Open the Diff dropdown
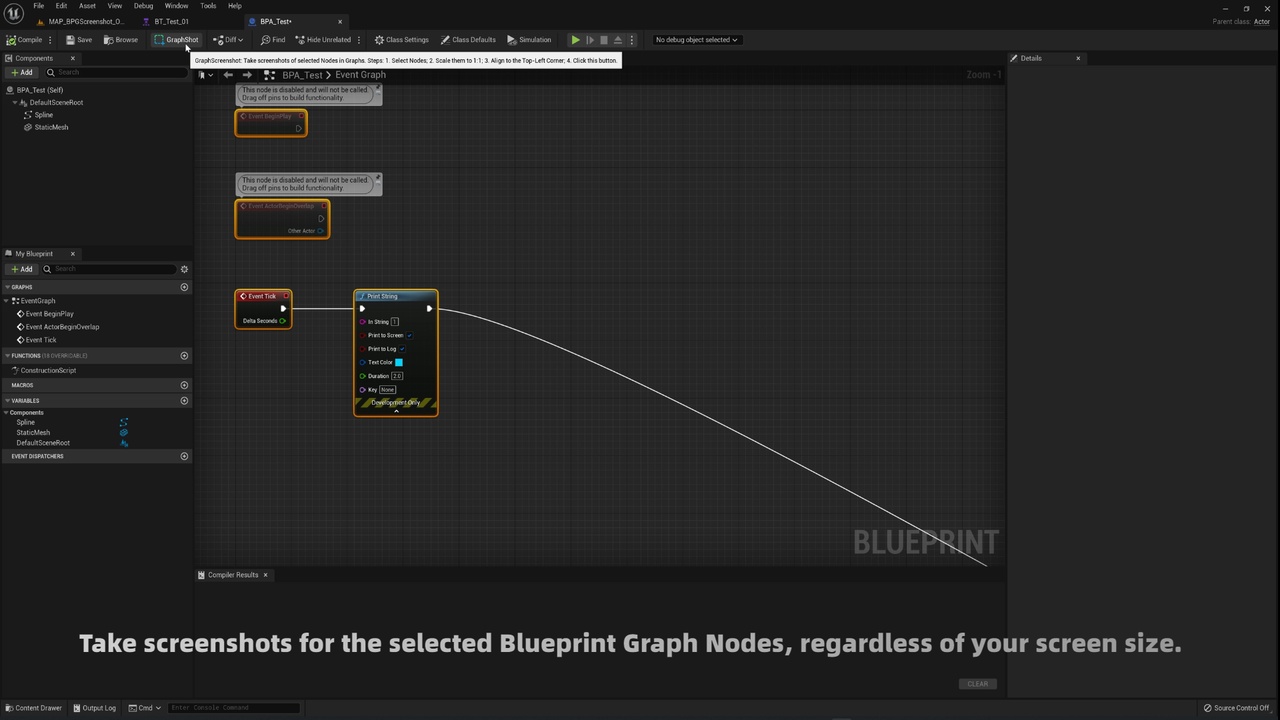Image resolution: width=1280 pixels, height=720 pixels. click(x=228, y=40)
